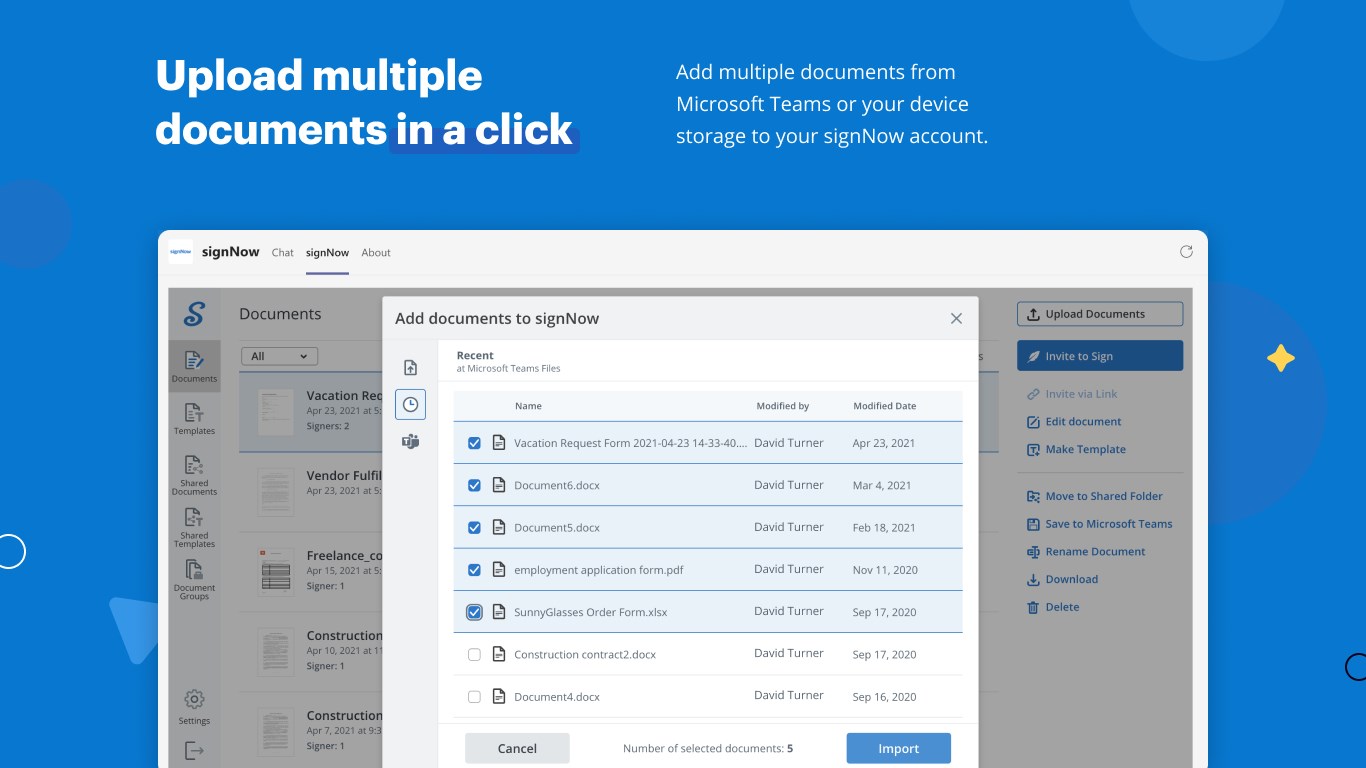The height and width of the screenshot is (768, 1366).
Task: Uncheck SunnyGlasses Order Form.xlsx checkbox
Action: pos(474,612)
